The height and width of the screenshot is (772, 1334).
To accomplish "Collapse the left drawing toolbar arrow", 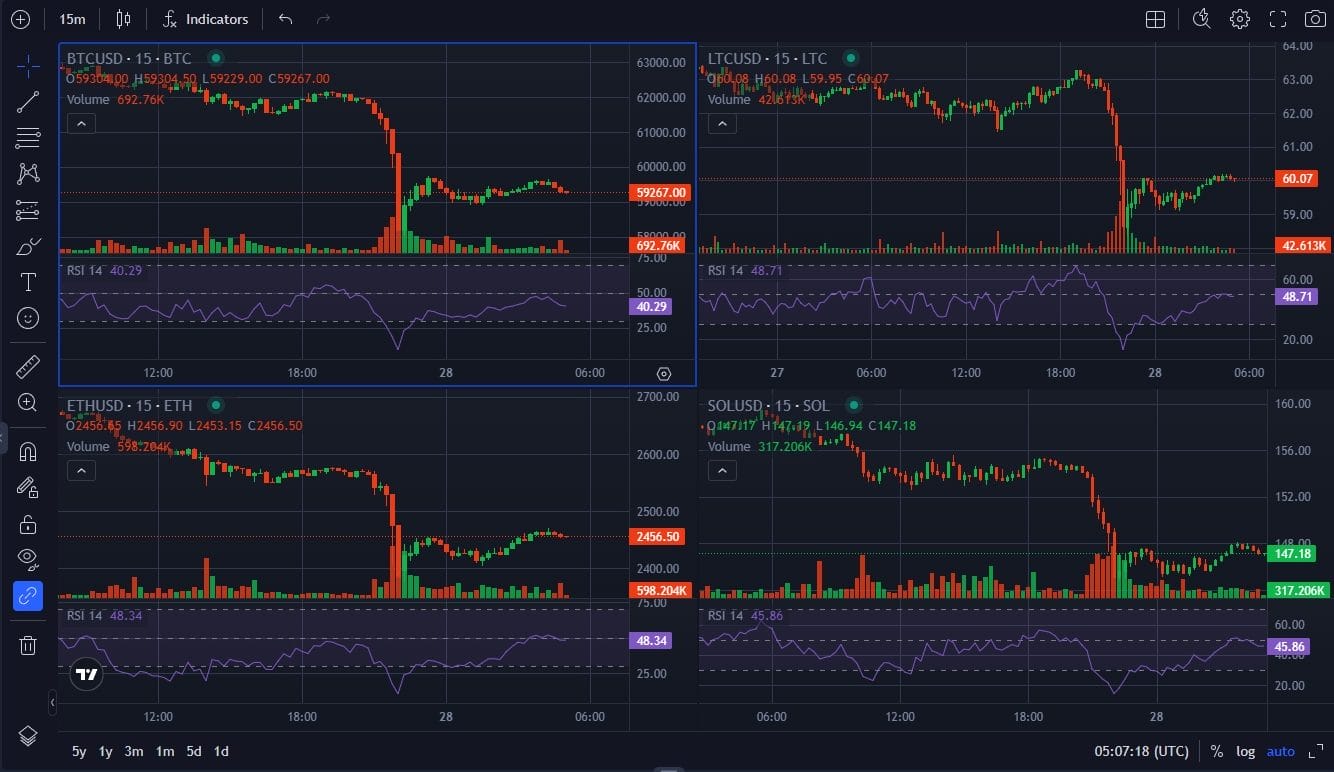I will point(53,703).
